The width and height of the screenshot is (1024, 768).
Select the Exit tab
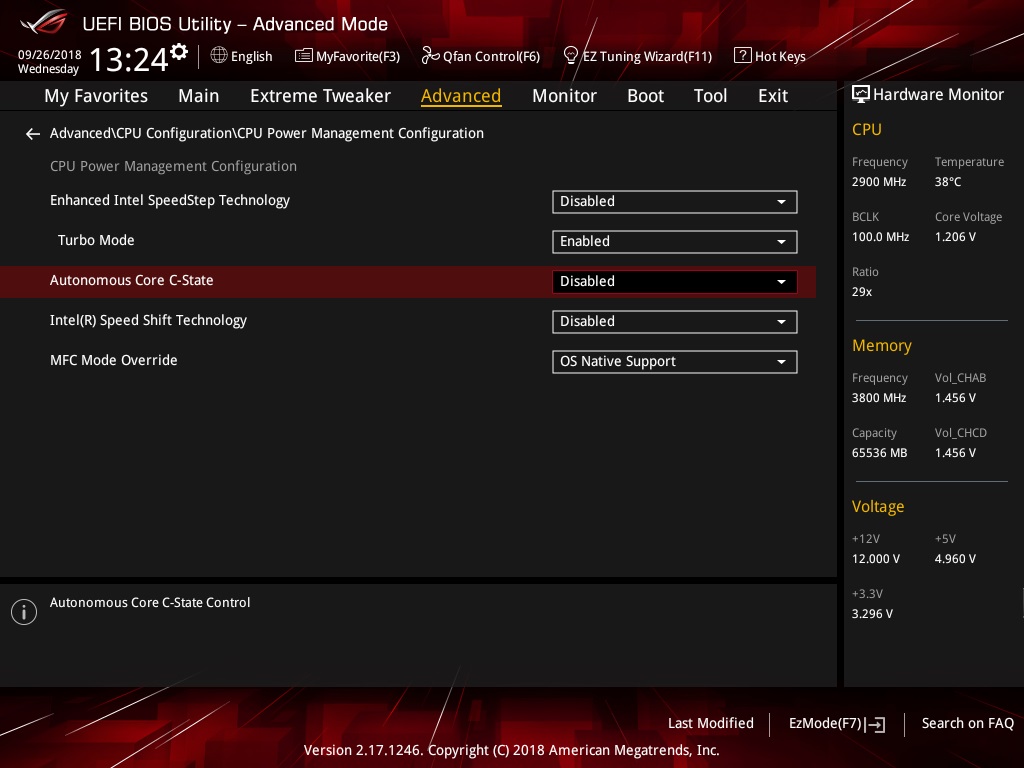pos(773,96)
